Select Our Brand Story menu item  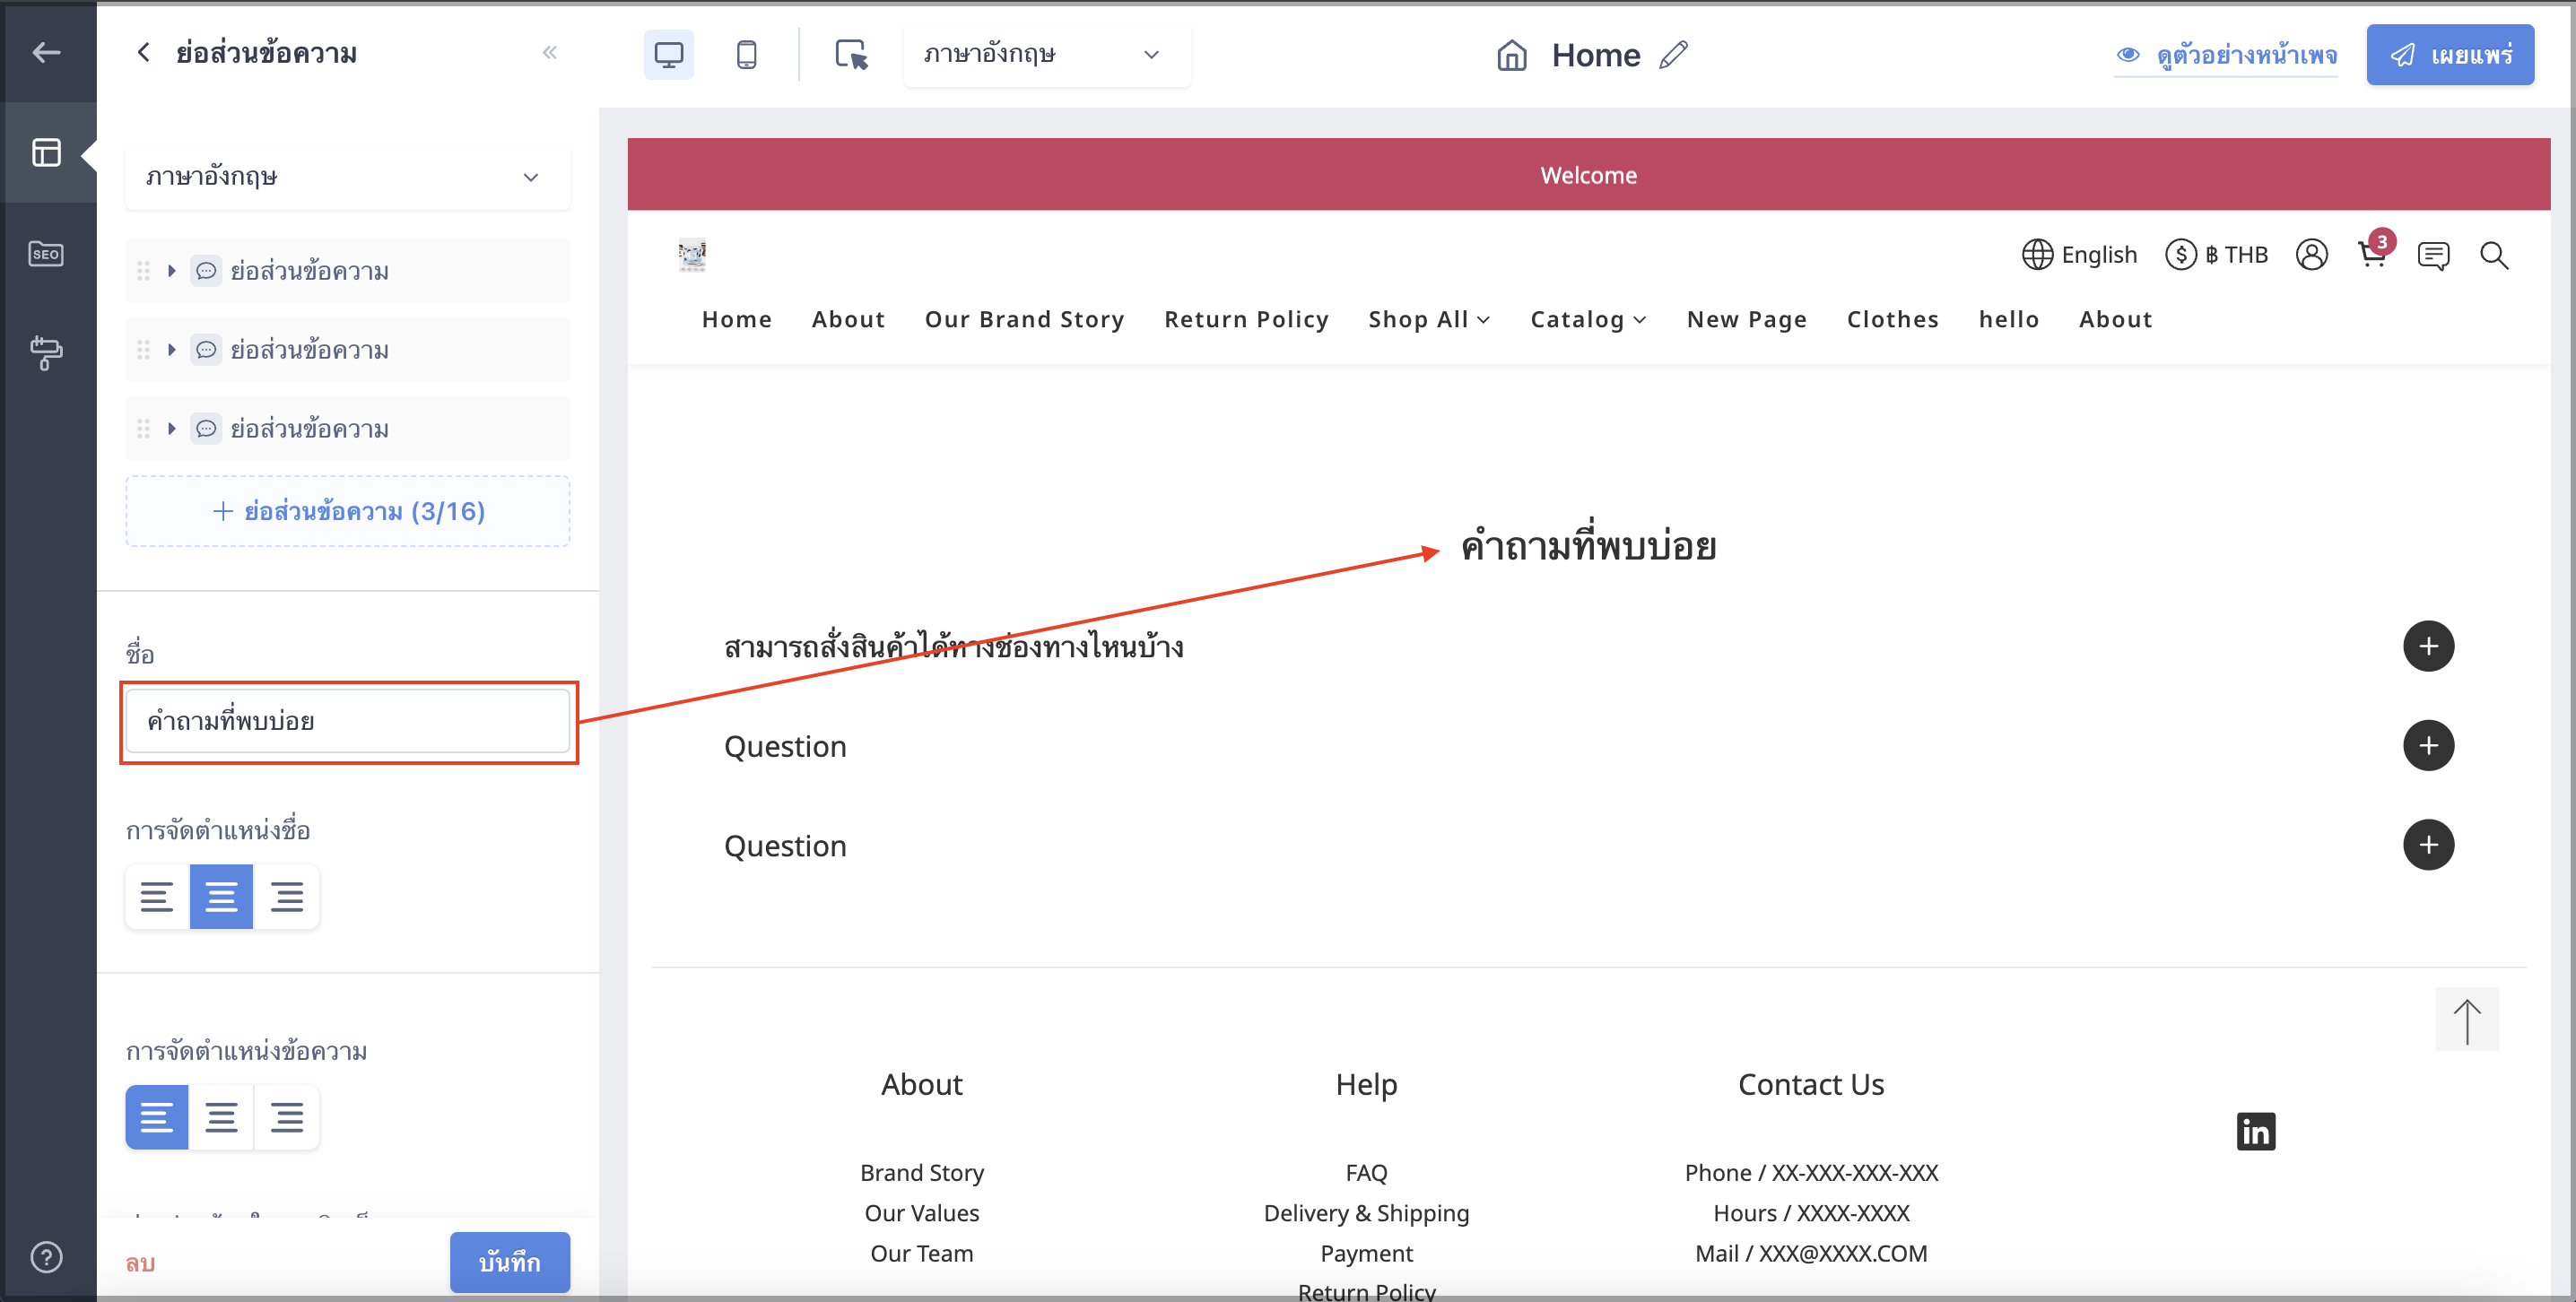(x=1024, y=319)
